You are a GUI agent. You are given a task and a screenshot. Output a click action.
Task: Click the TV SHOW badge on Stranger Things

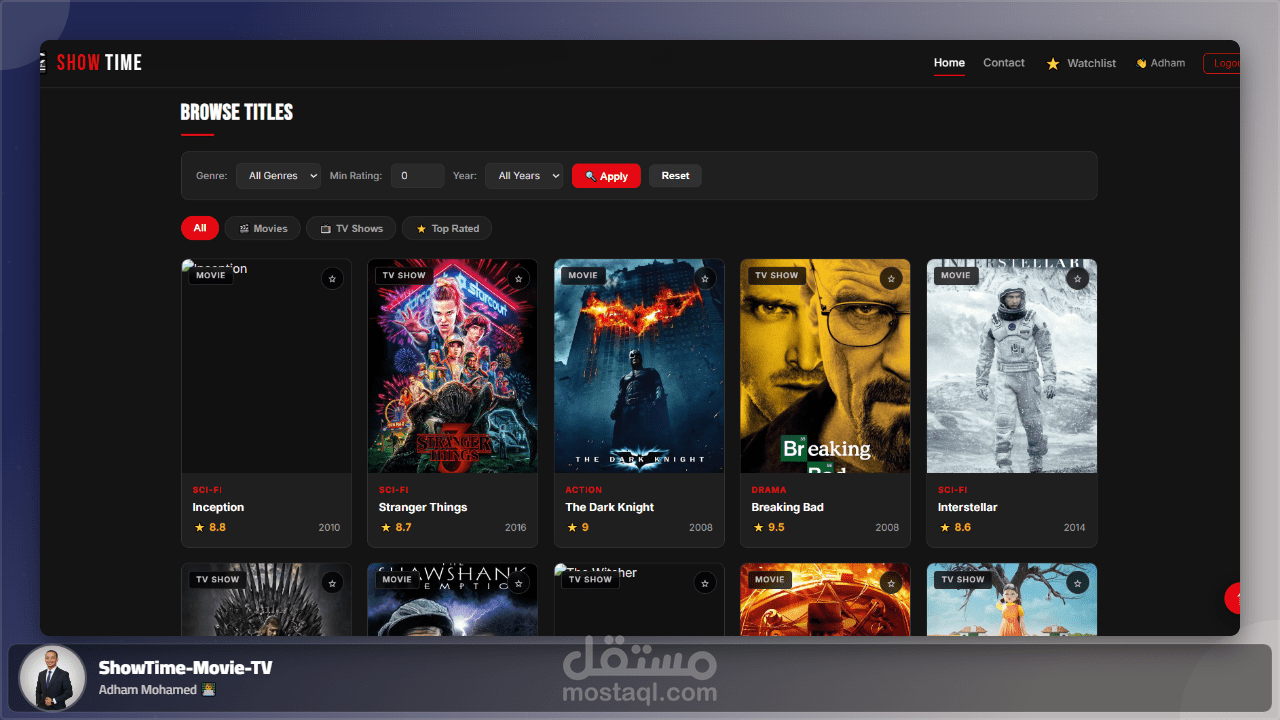pyautogui.click(x=404, y=275)
